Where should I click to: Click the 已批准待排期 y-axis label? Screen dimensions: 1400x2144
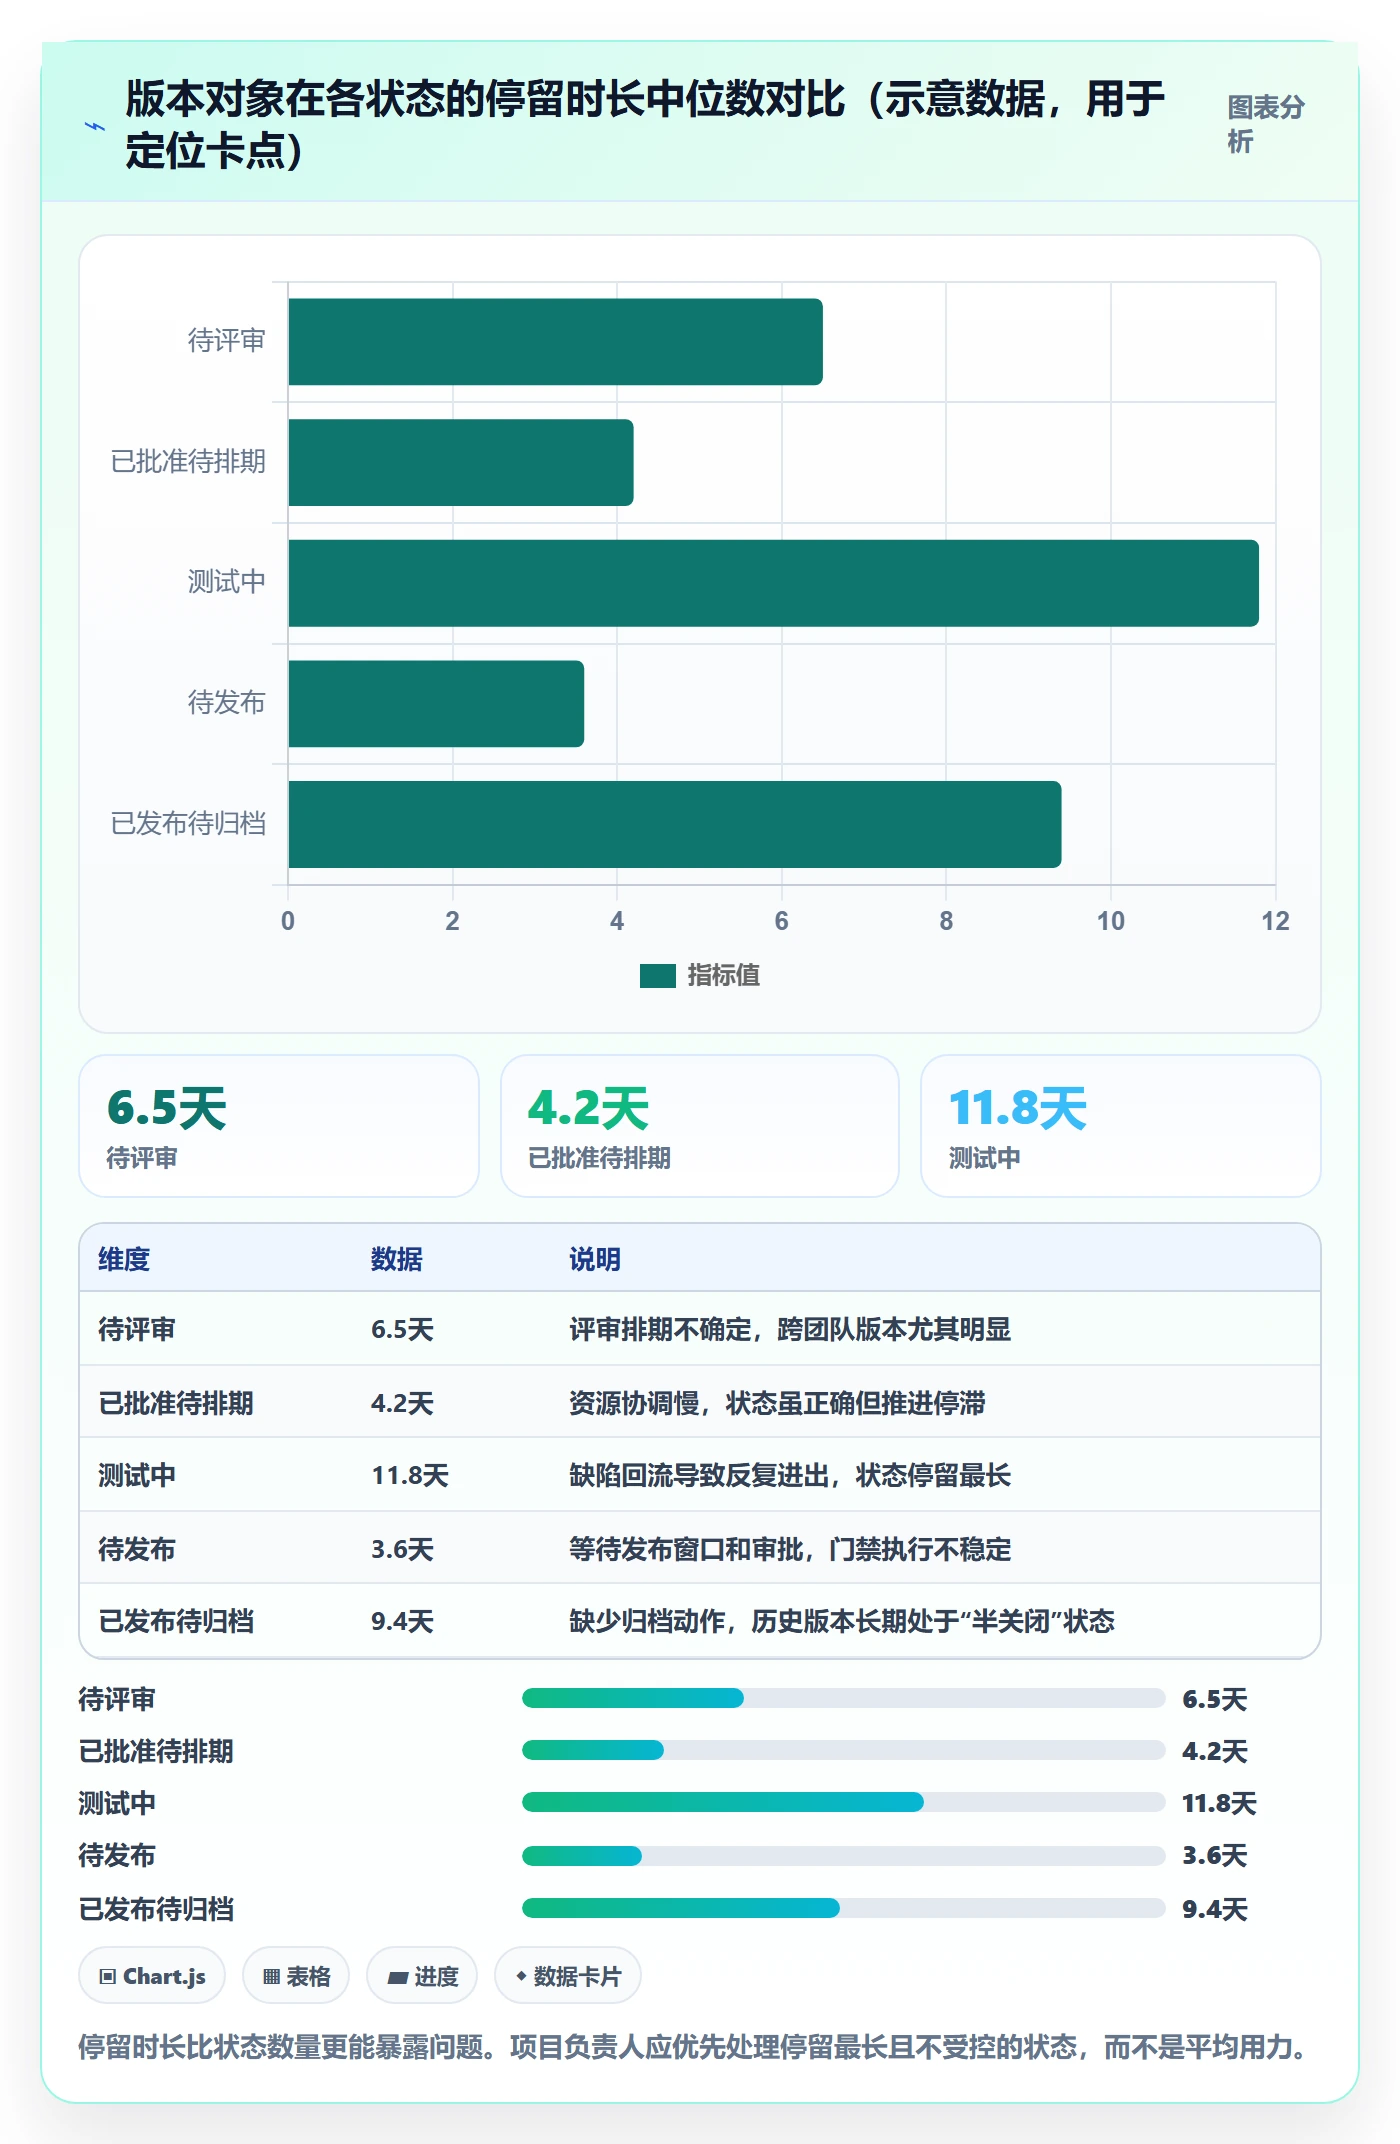point(188,461)
